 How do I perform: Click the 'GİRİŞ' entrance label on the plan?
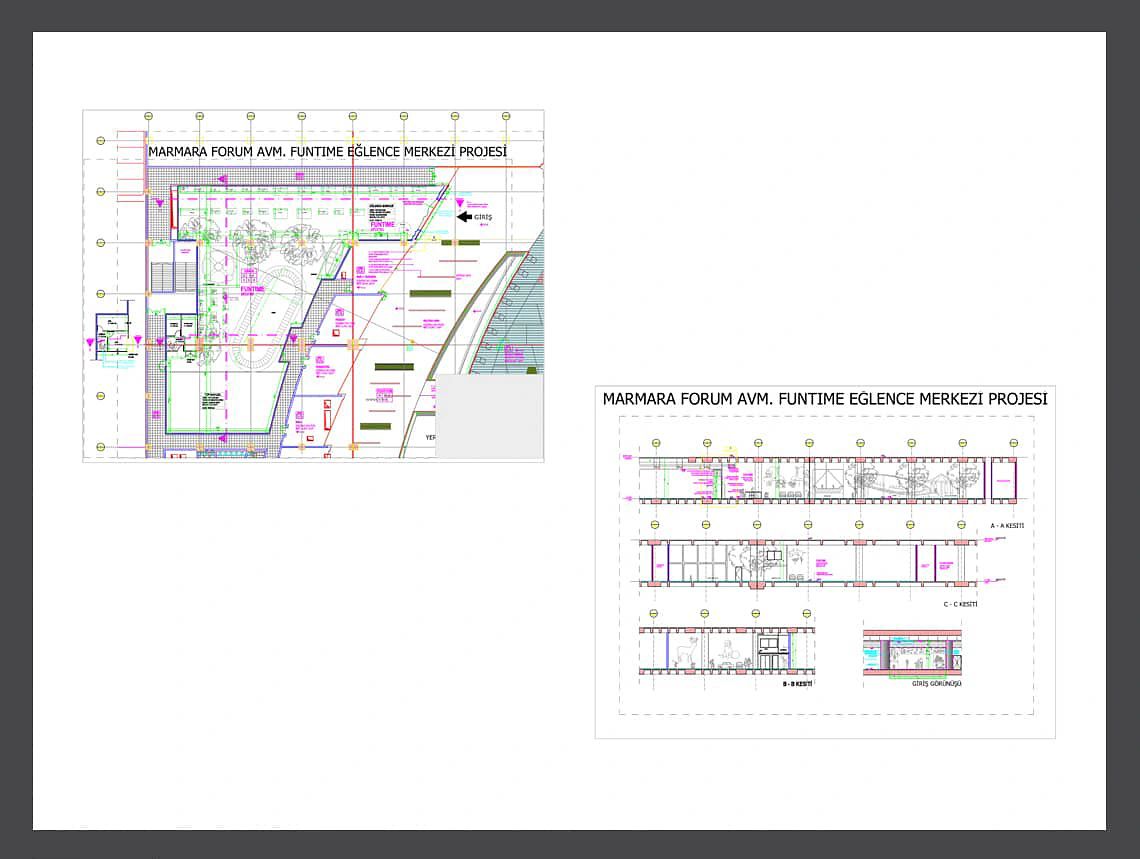[483, 217]
